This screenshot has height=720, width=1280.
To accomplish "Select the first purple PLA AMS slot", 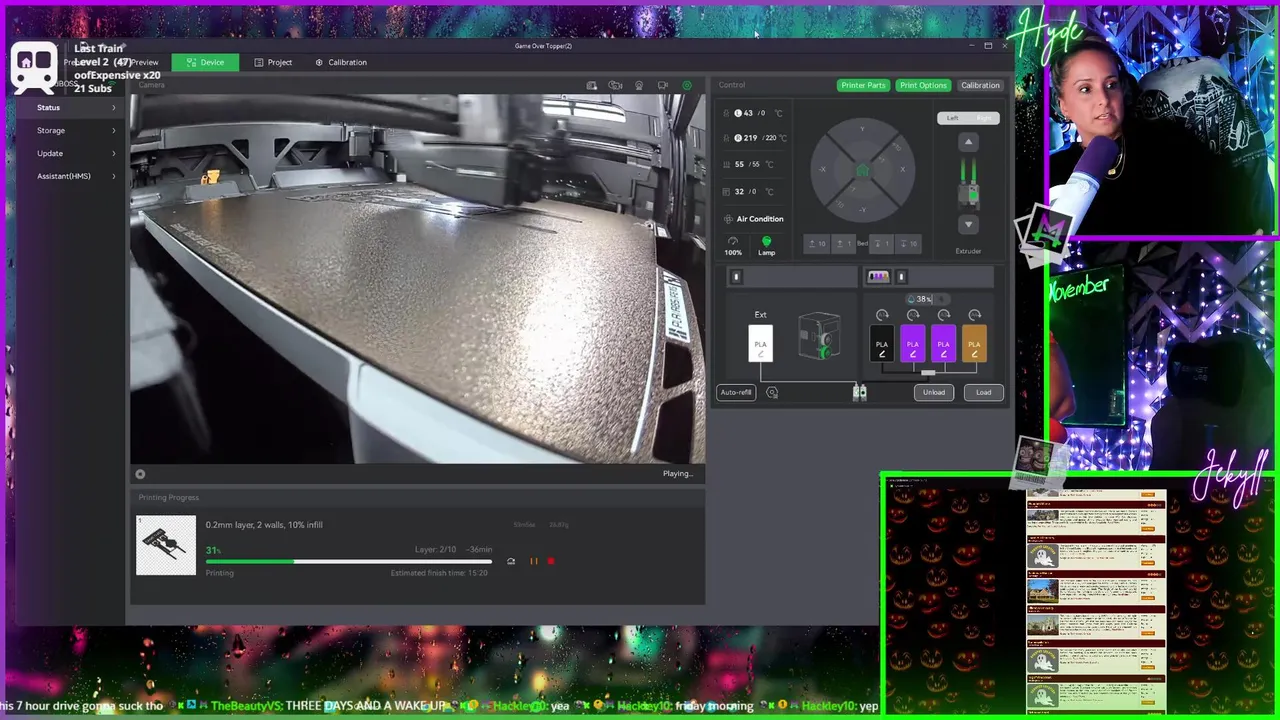I will 913,344.
